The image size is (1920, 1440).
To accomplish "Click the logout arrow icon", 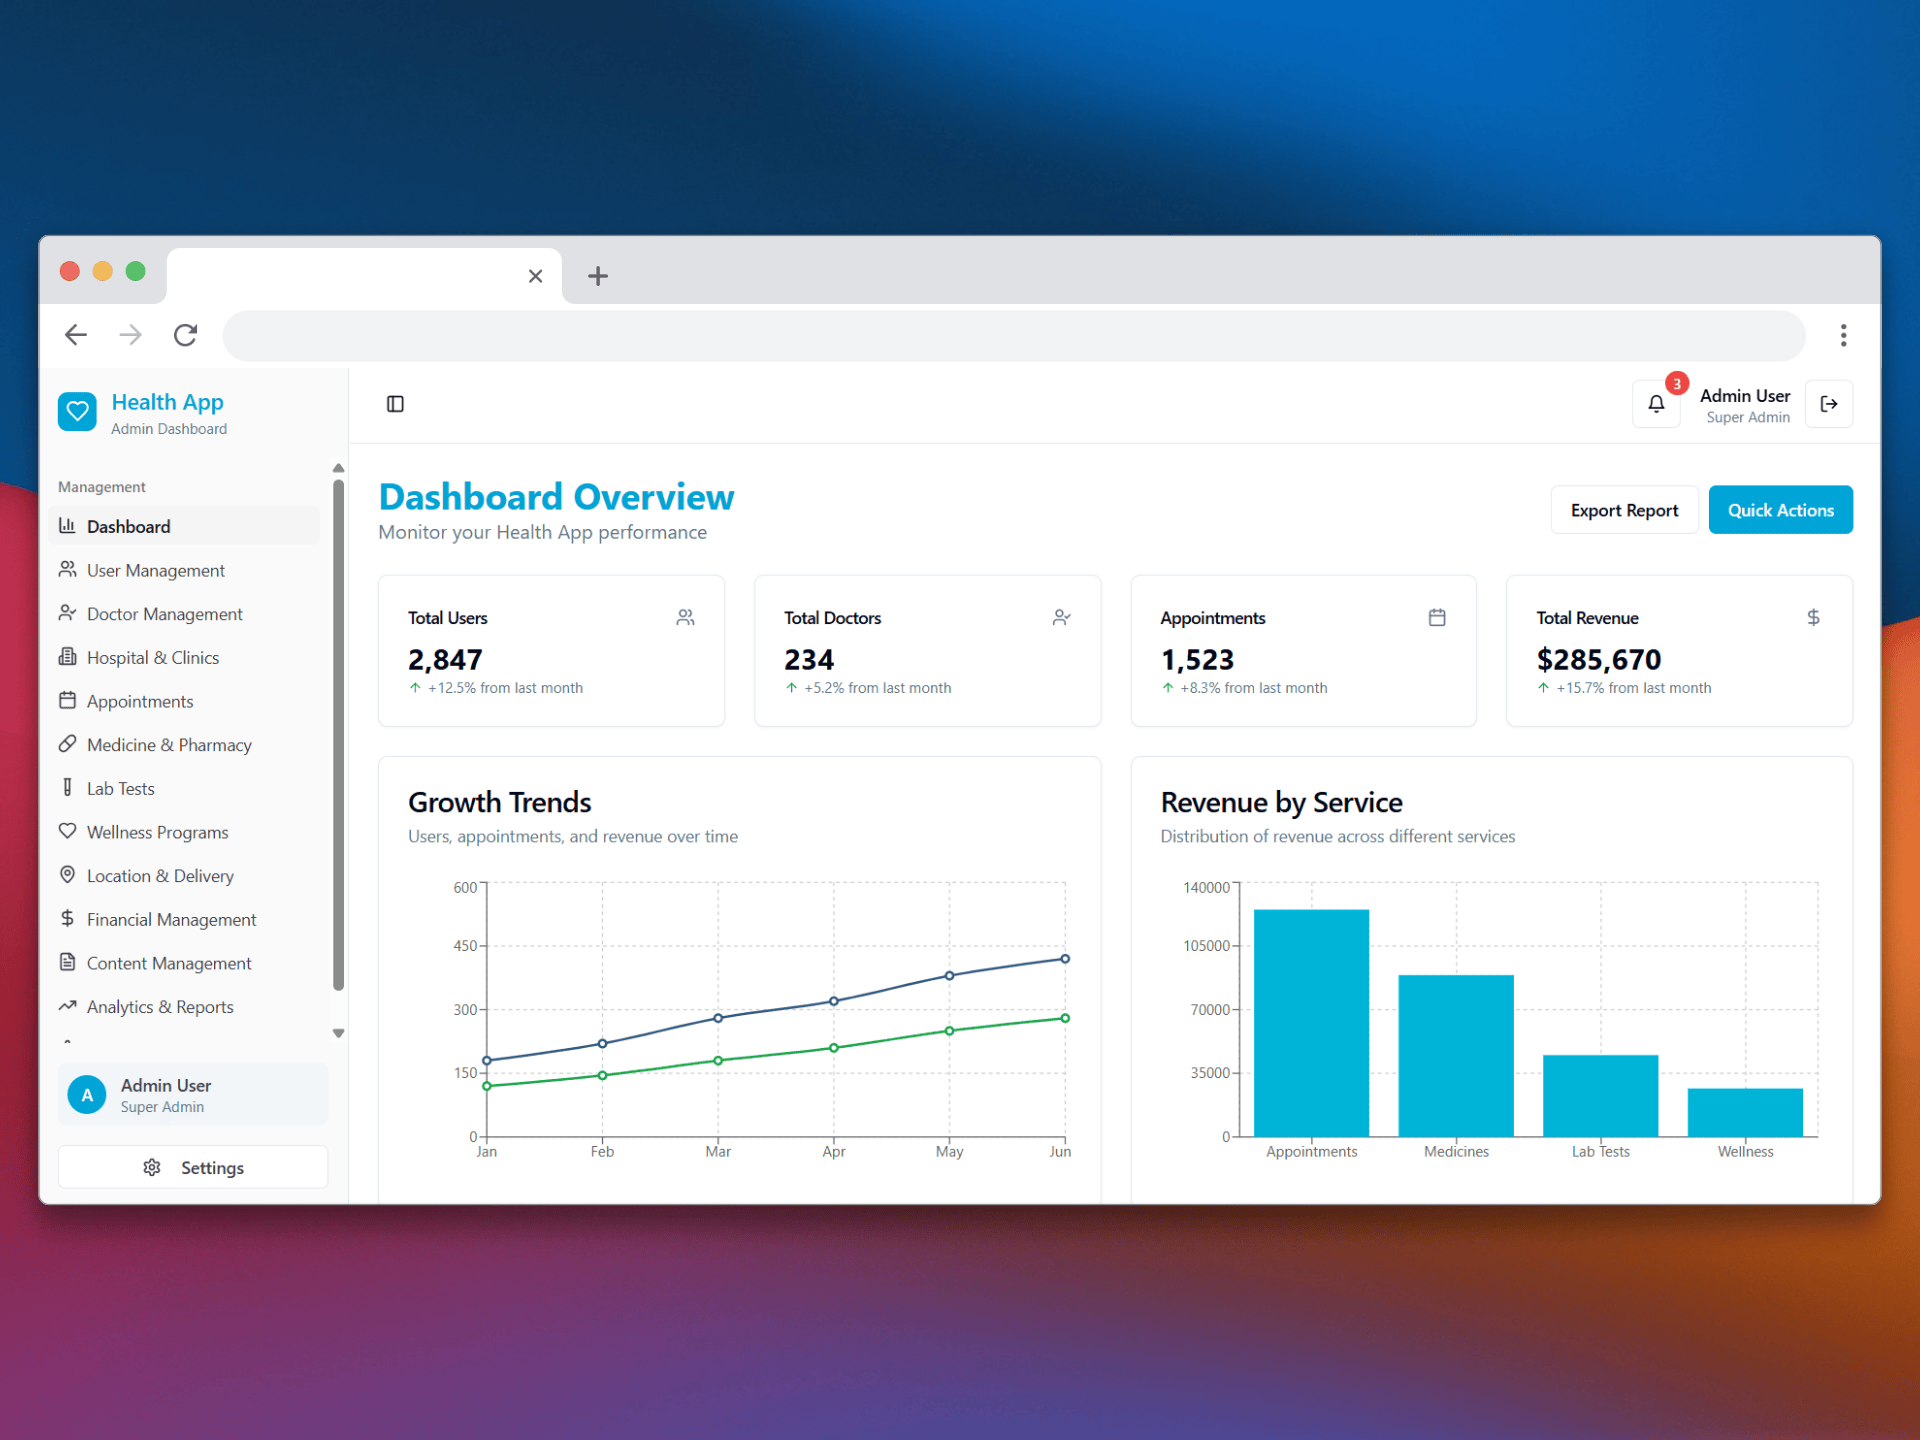I will pos(1828,404).
